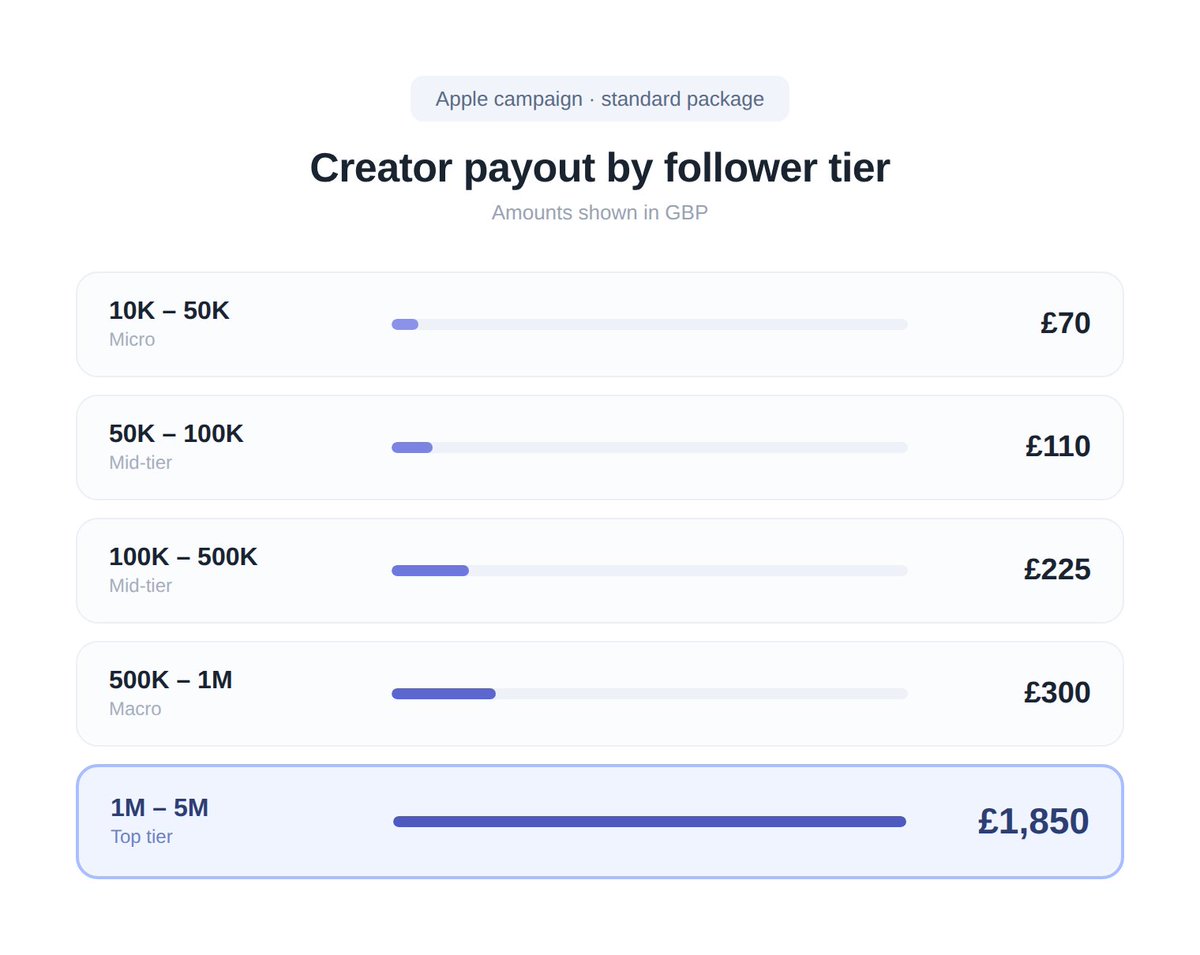The image size is (1200, 955).
Task: Click the 10K – 50K tier progress bar
Action: click(x=650, y=324)
